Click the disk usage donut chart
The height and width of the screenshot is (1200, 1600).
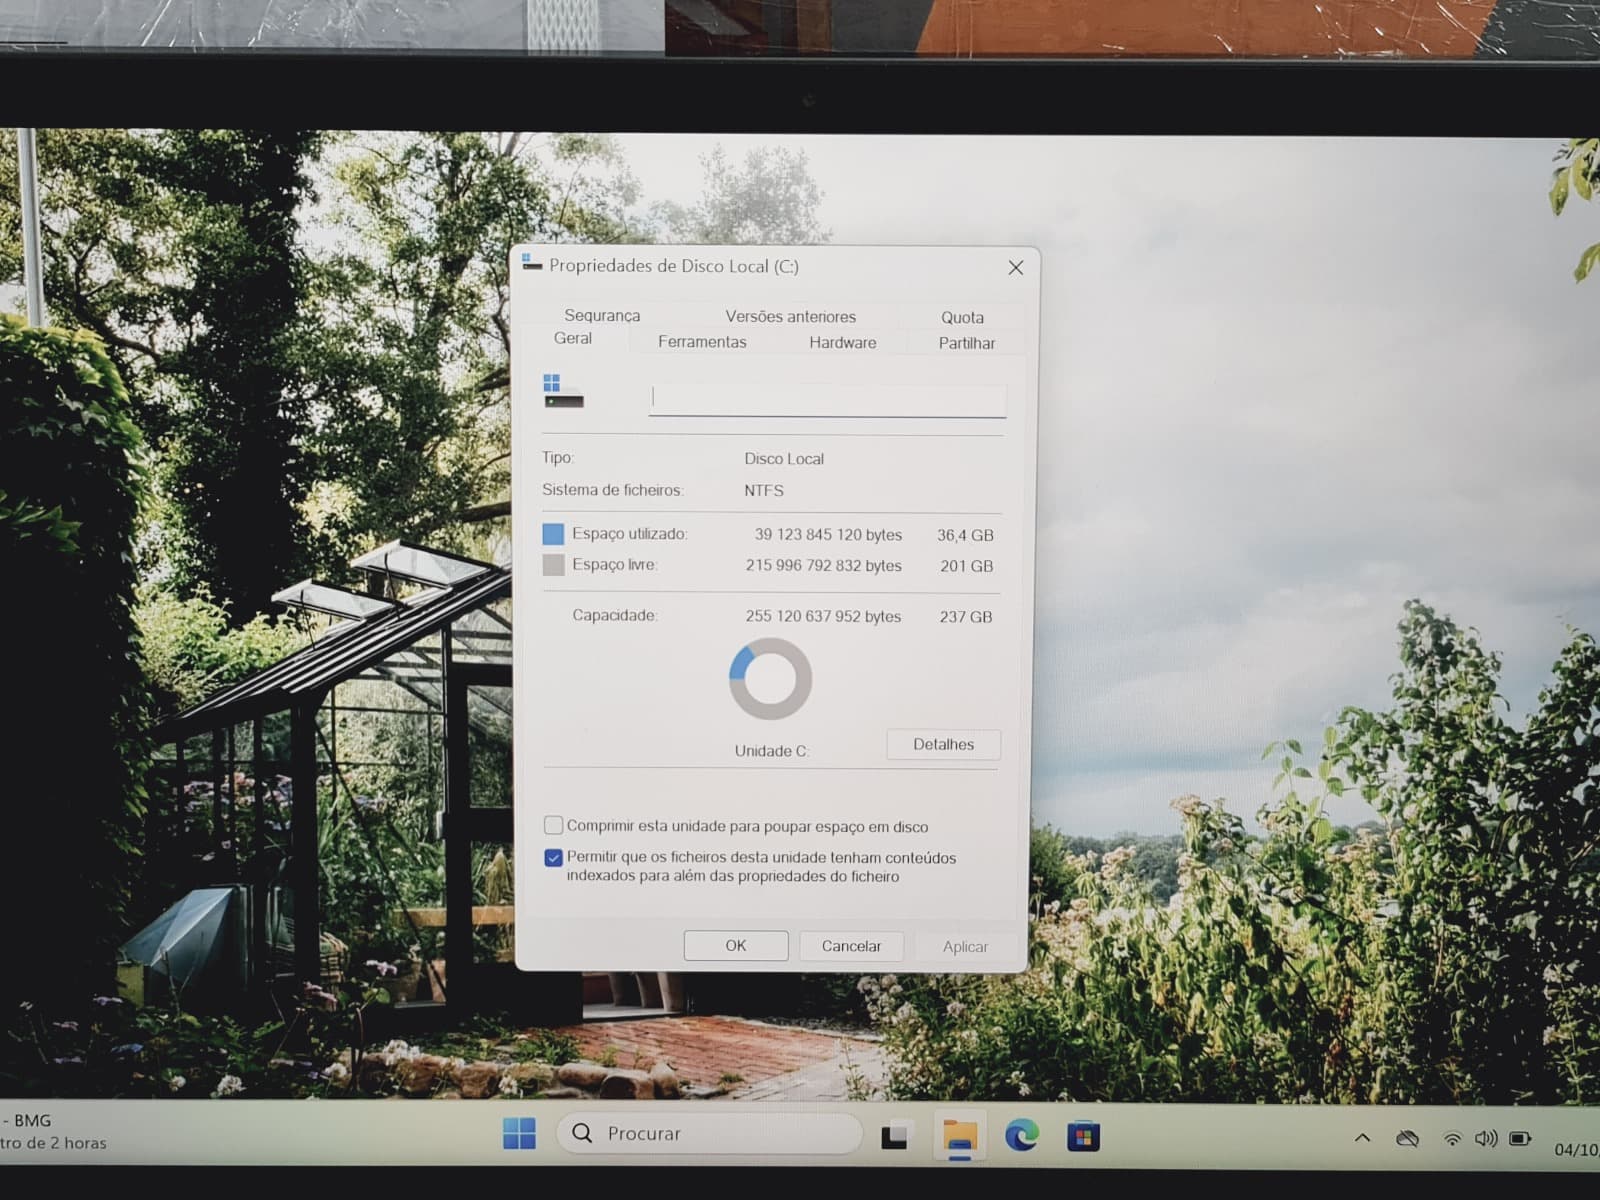[x=770, y=679]
